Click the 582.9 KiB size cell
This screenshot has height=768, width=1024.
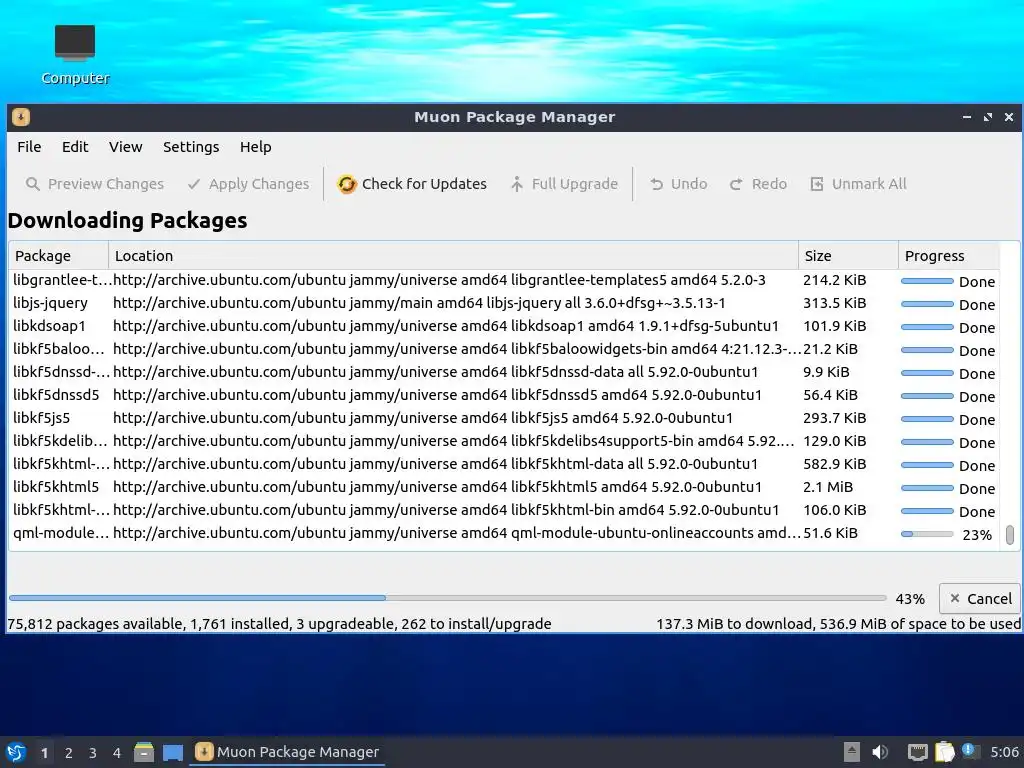click(835, 464)
